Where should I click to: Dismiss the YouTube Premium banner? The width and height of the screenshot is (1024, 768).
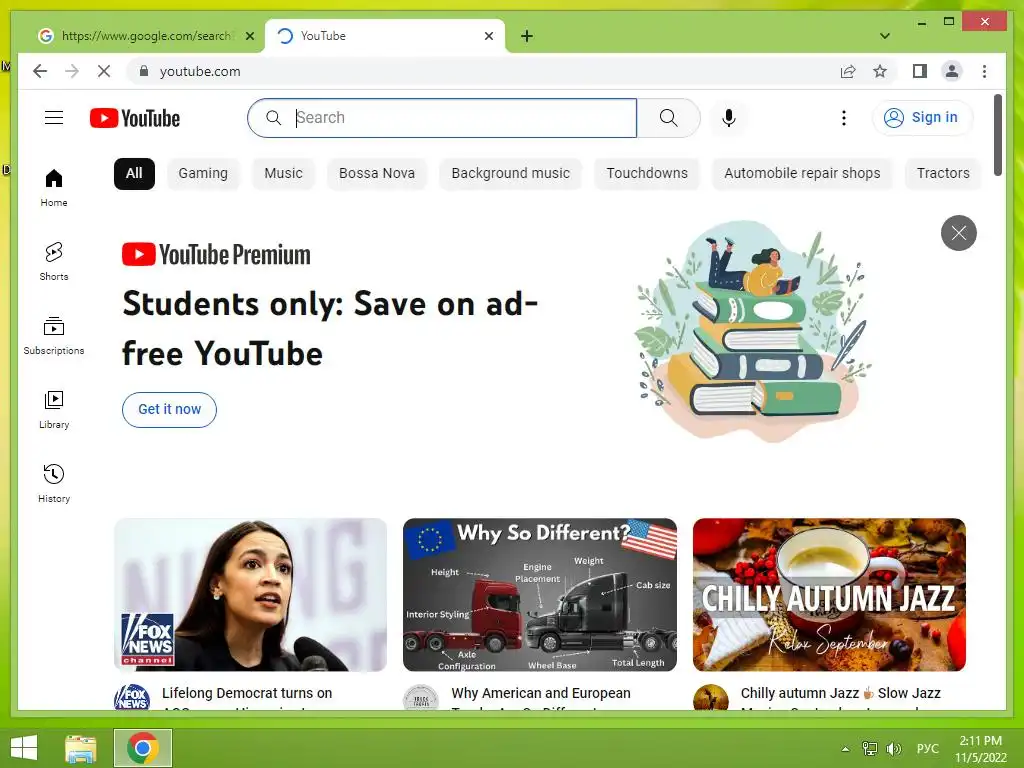tap(959, 232)
